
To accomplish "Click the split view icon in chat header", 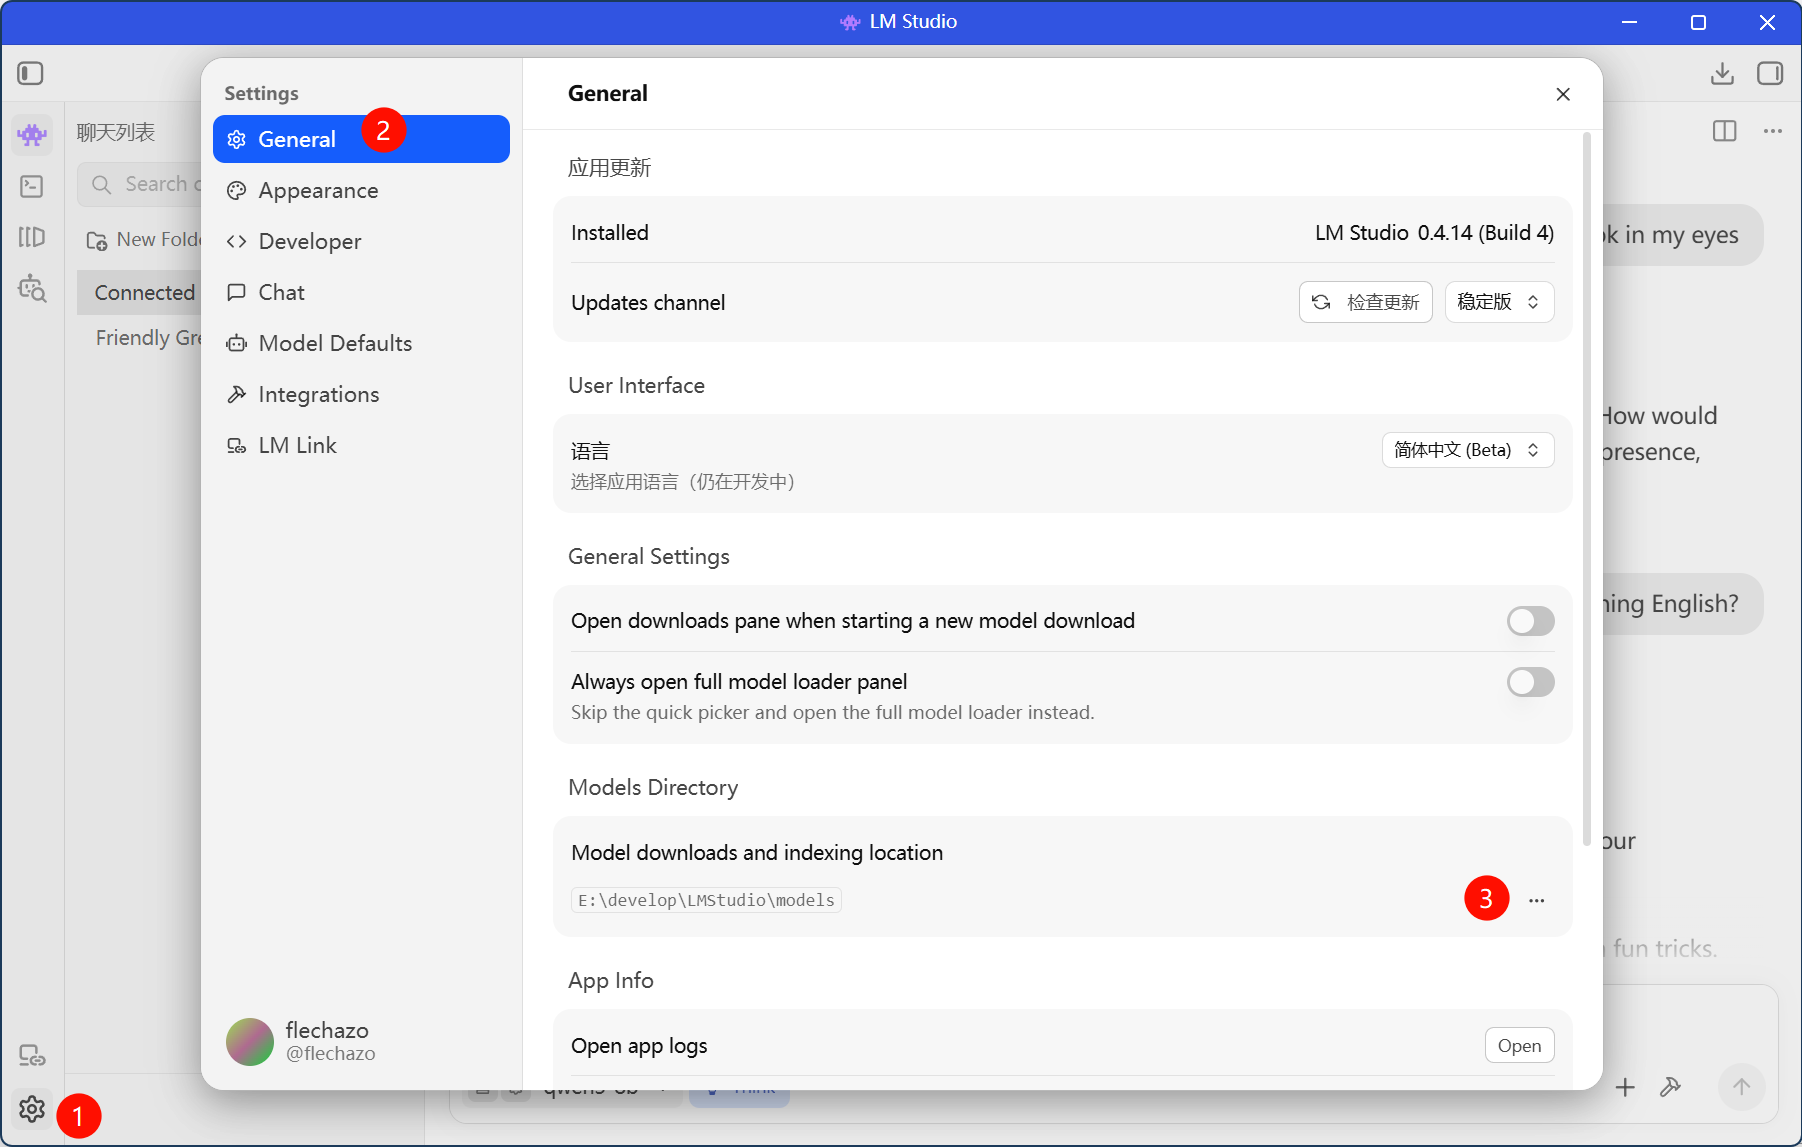I will click(1725, 131).
